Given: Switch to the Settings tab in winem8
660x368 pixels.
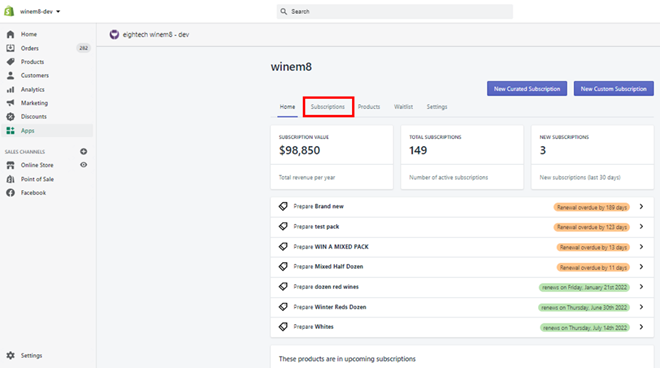Looking at the screenshot, I should click(437, 107).
